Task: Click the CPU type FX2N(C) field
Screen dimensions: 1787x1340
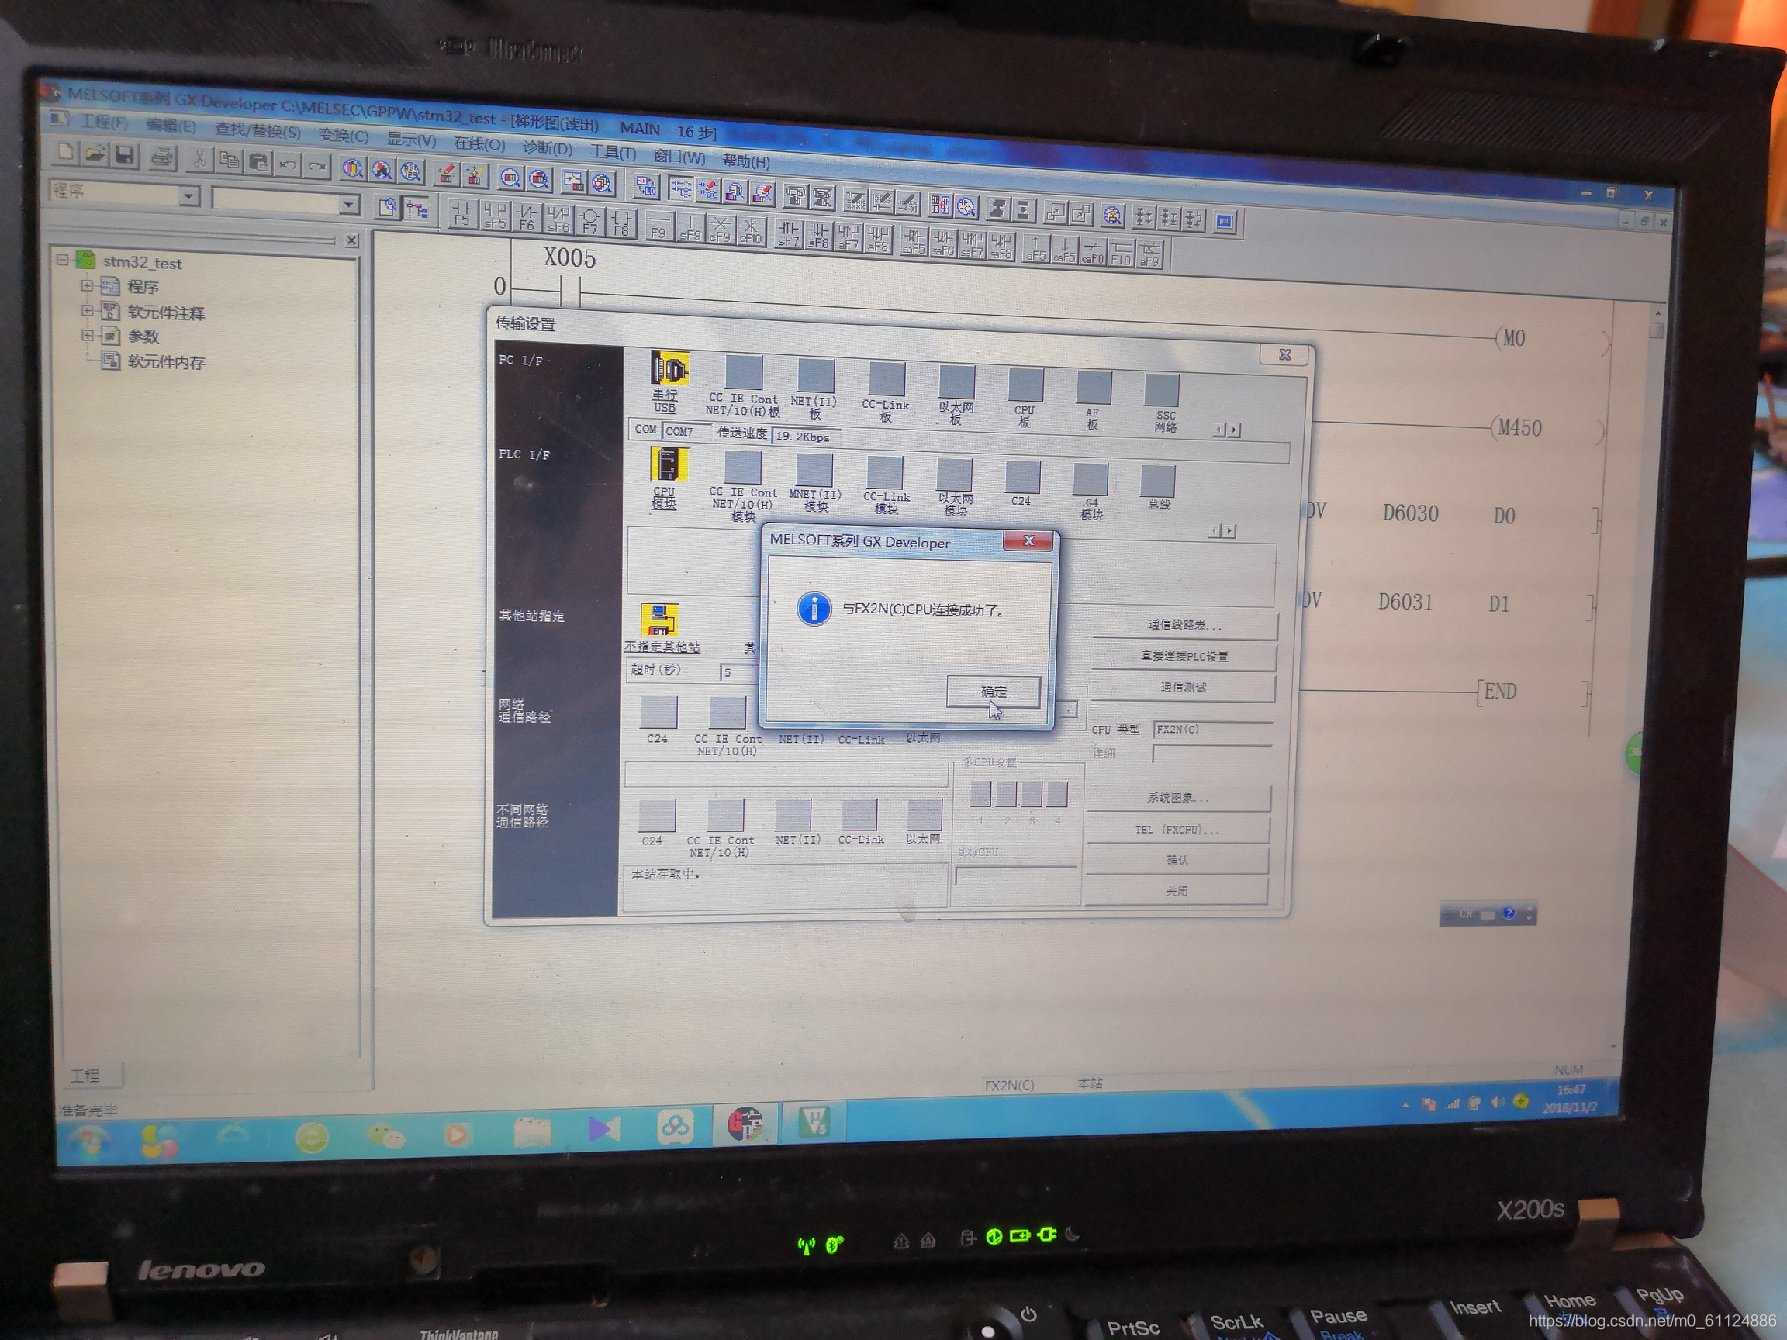Action: [1212, 730]
